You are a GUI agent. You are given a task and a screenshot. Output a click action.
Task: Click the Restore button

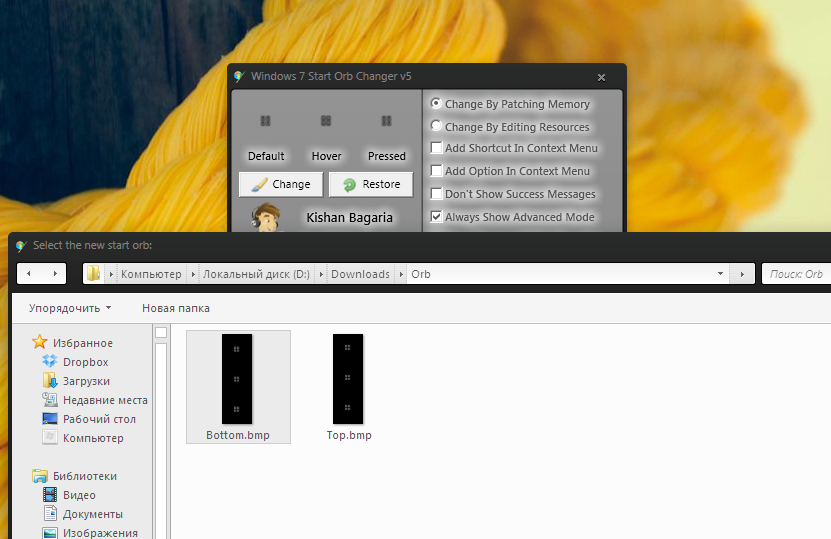tap(371, 184)
